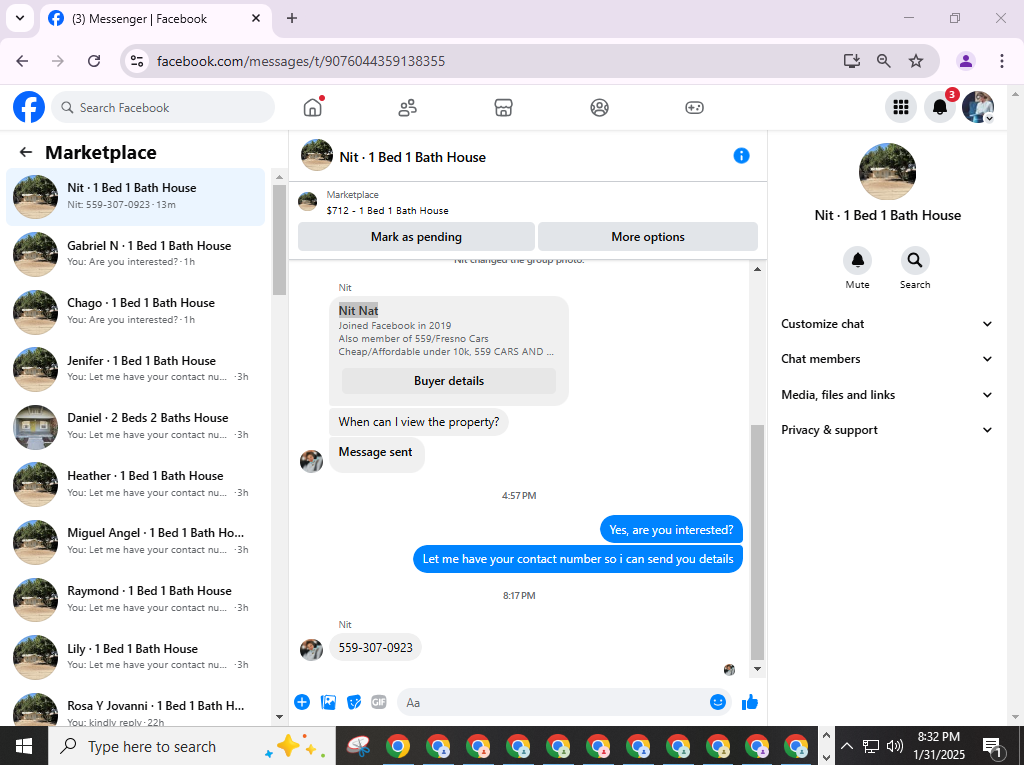Open the notifications bell with 3 badge
This screenshot has width=1024, height=765.
click(x=940, y=107)
